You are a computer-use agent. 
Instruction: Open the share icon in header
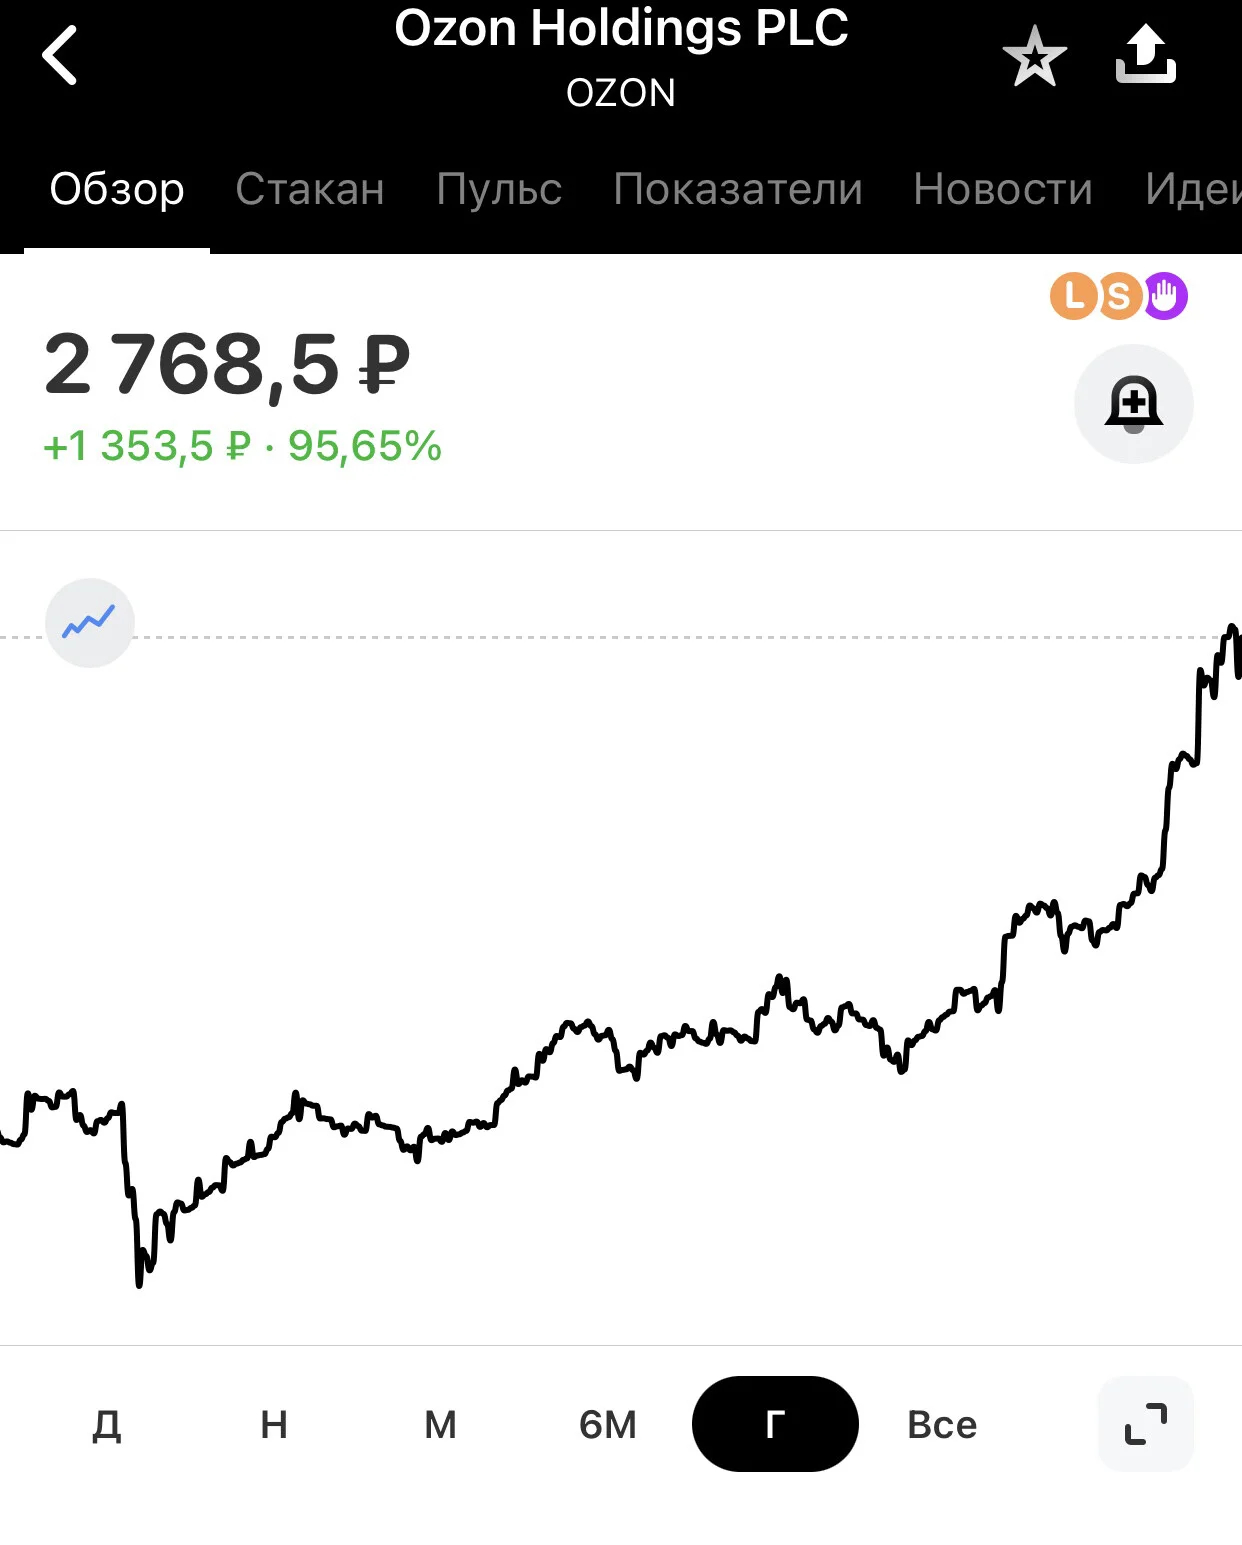(1145, 54)
